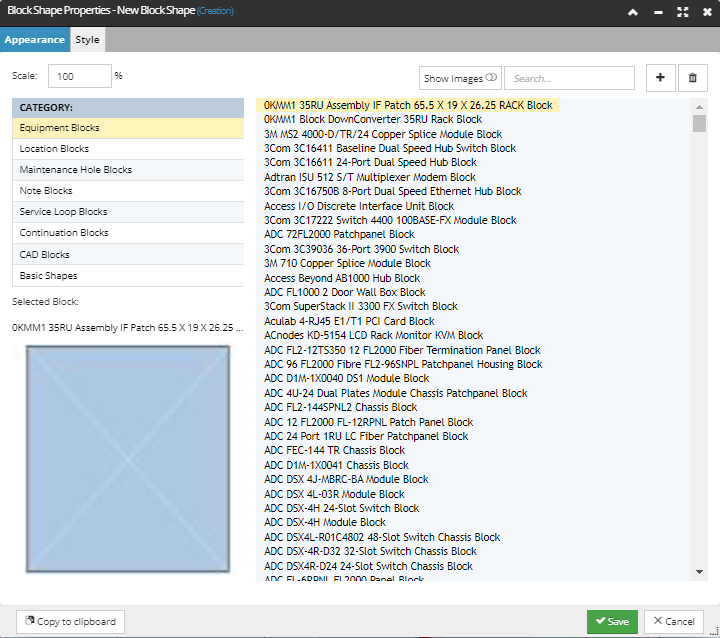Select ADC DSX4L-R01C4802 48-Slot Switch Chassis Block
The height and width of the screenshot is (638, 720).
382,537
